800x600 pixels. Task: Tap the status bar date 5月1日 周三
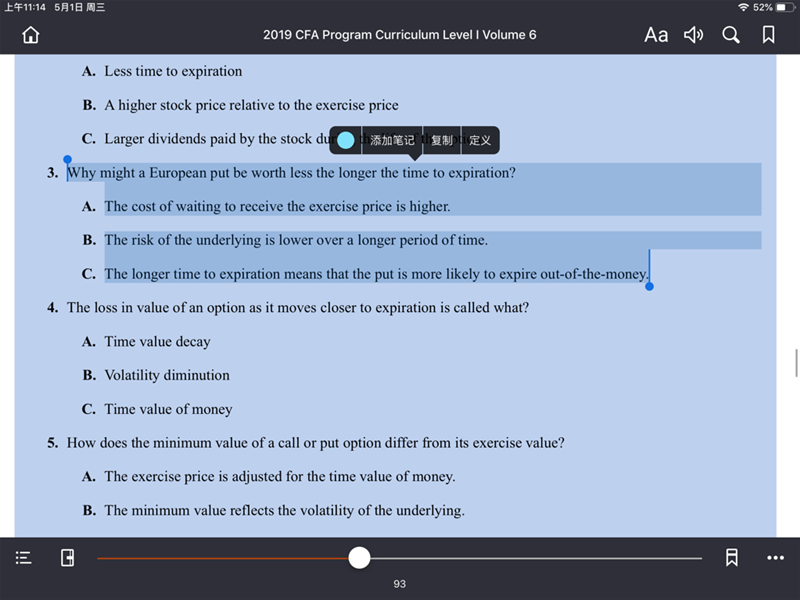(80, 7)
